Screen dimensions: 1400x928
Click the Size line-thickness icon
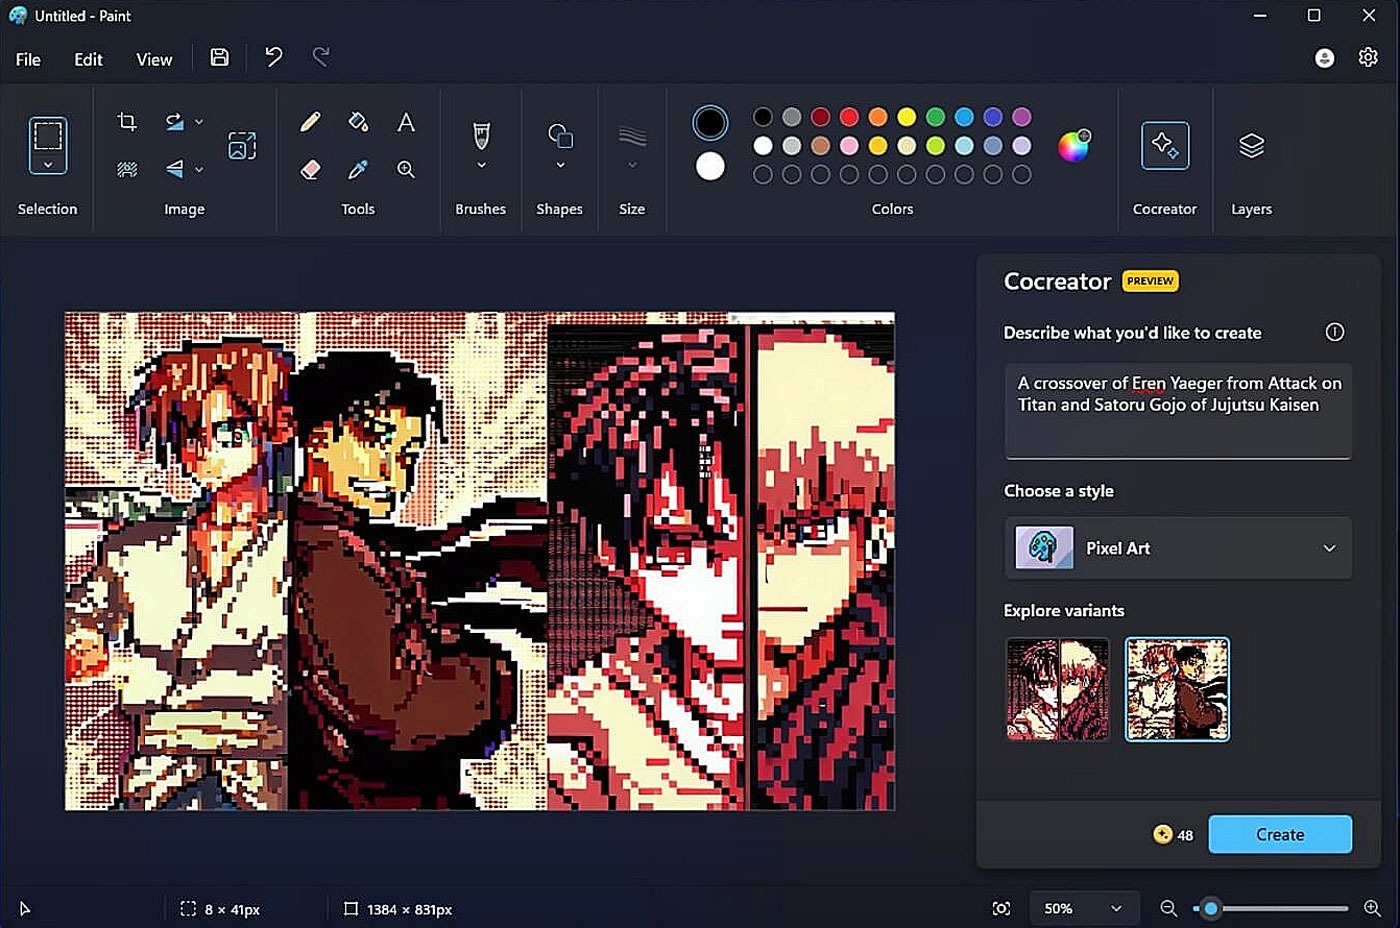click(632, 136)
